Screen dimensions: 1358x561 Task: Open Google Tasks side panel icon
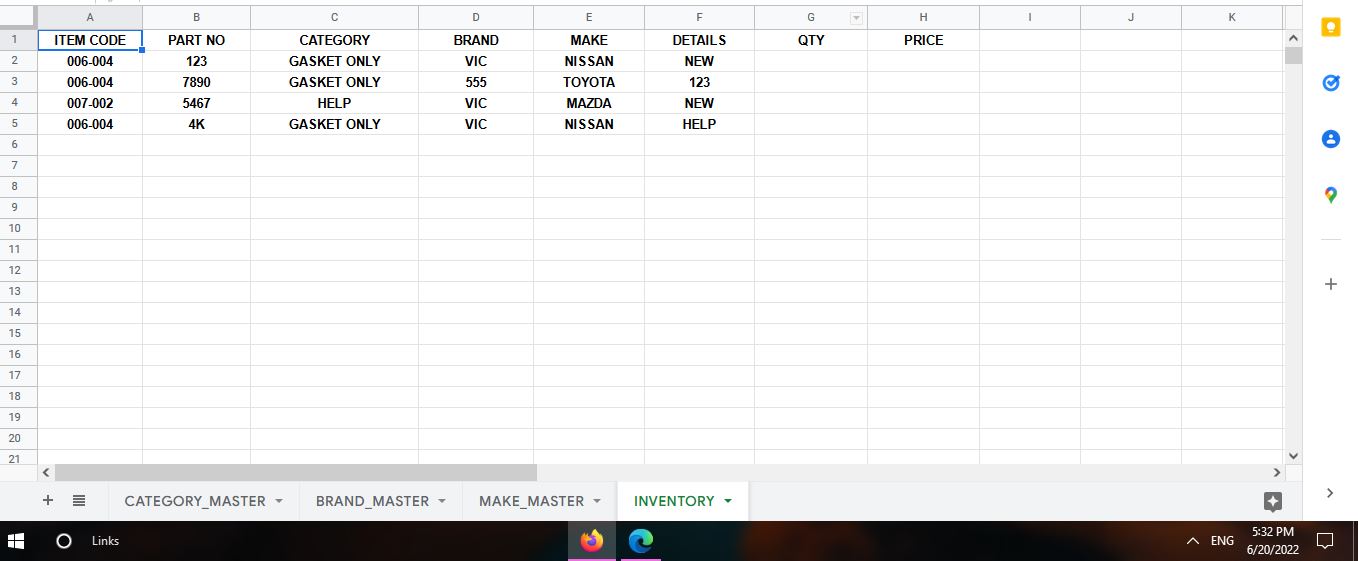[x=1330, y=83]
